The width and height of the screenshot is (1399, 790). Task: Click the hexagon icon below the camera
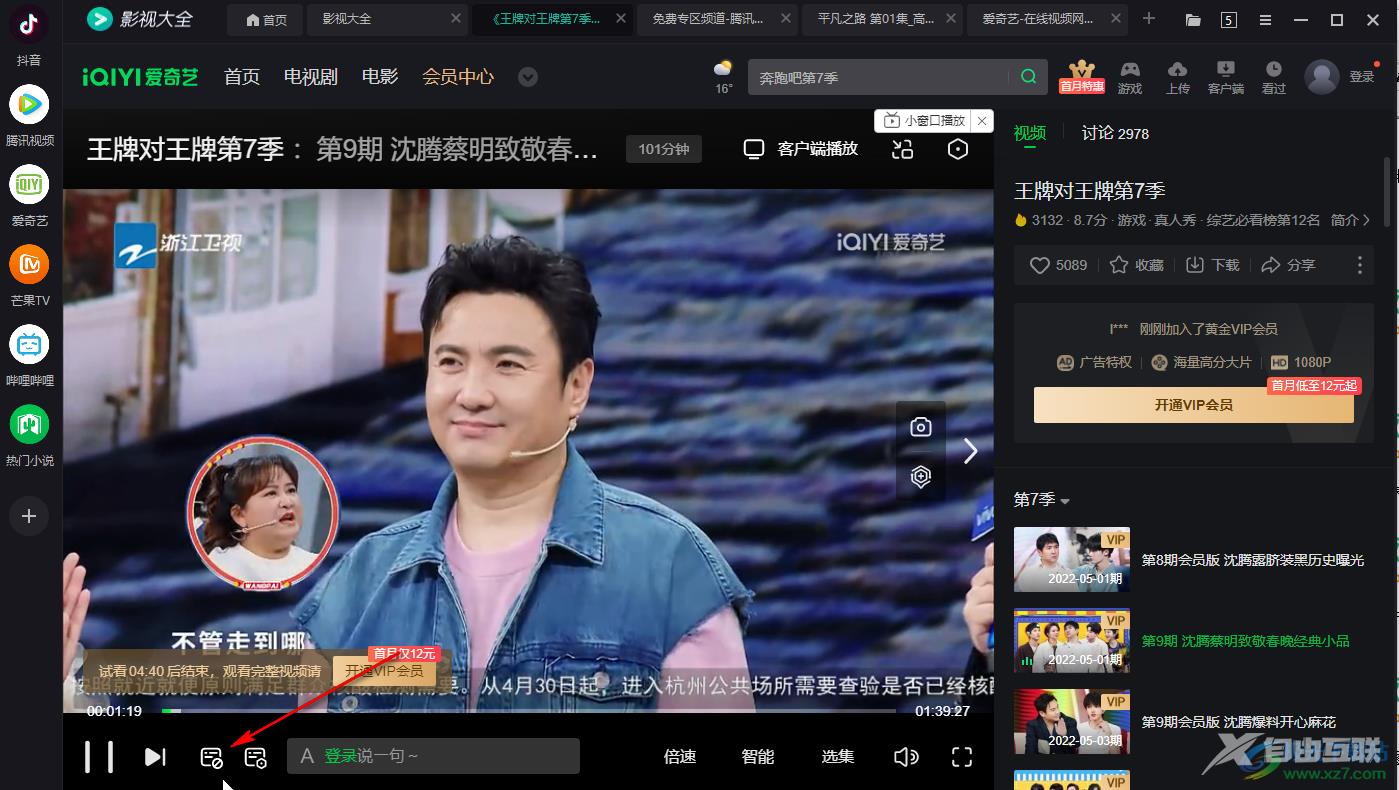click(921, 476)
